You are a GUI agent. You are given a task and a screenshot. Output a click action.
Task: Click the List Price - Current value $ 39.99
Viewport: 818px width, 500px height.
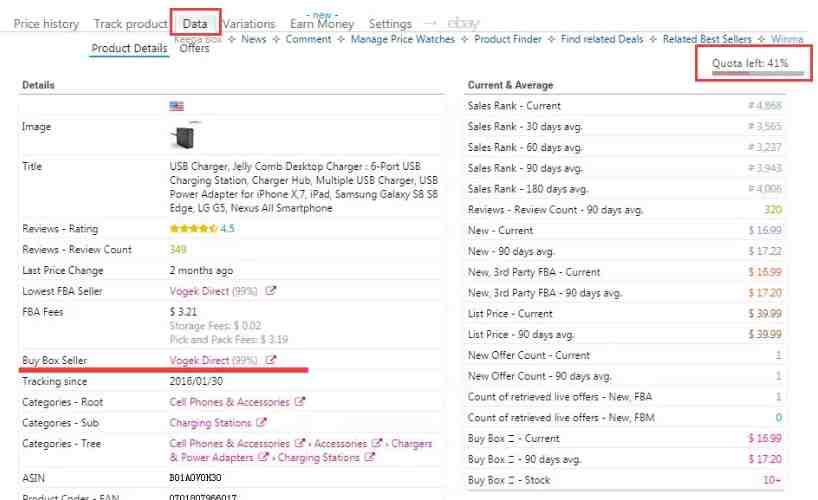click(765, 314)
